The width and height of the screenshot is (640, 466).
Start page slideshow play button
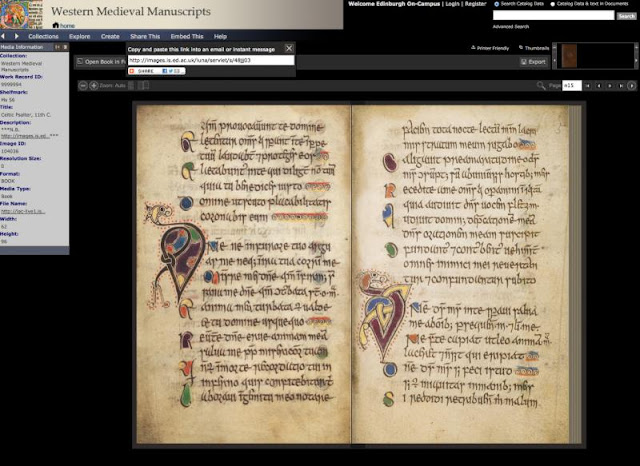point(631,86)
